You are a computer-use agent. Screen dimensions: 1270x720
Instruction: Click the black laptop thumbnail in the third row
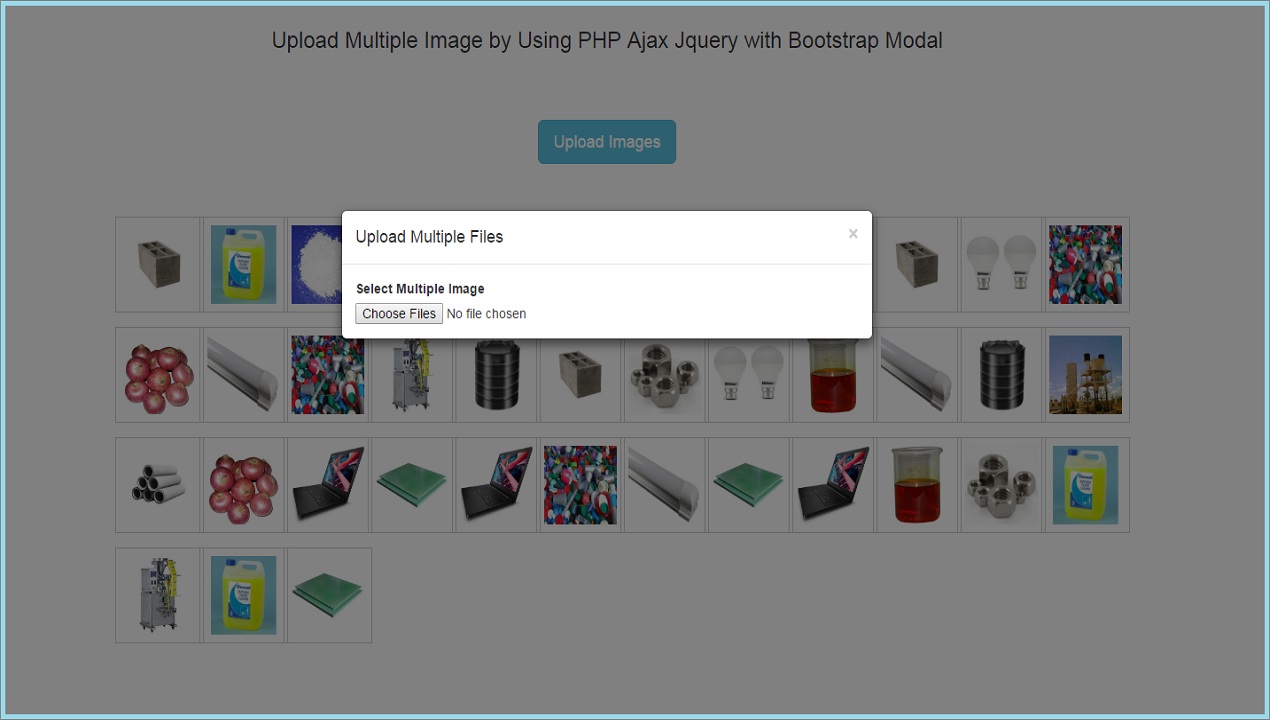[327, 484]
